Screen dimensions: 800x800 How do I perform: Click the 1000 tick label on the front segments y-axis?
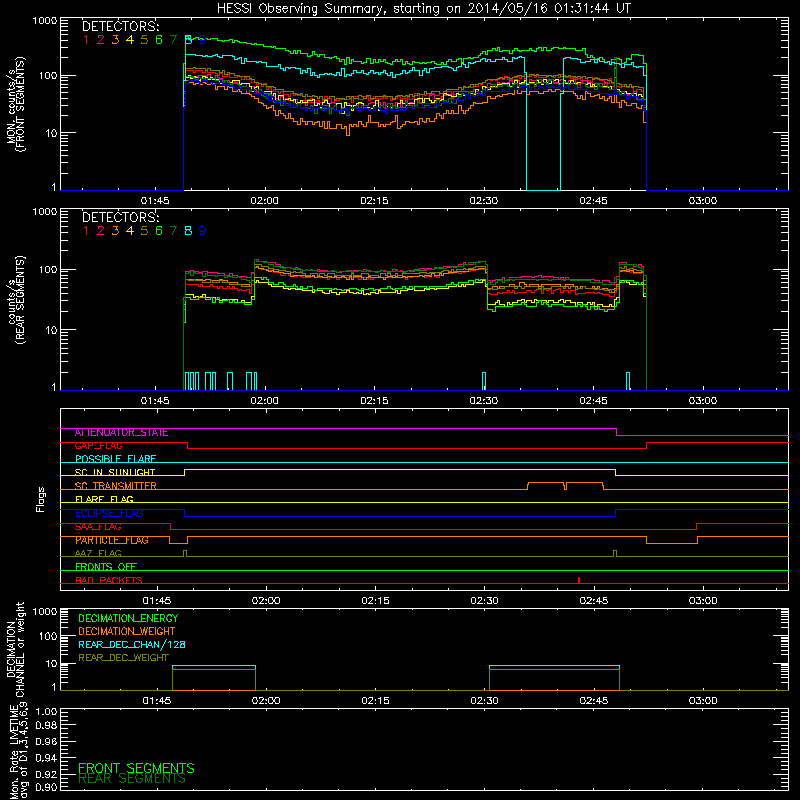click(44, 21)
